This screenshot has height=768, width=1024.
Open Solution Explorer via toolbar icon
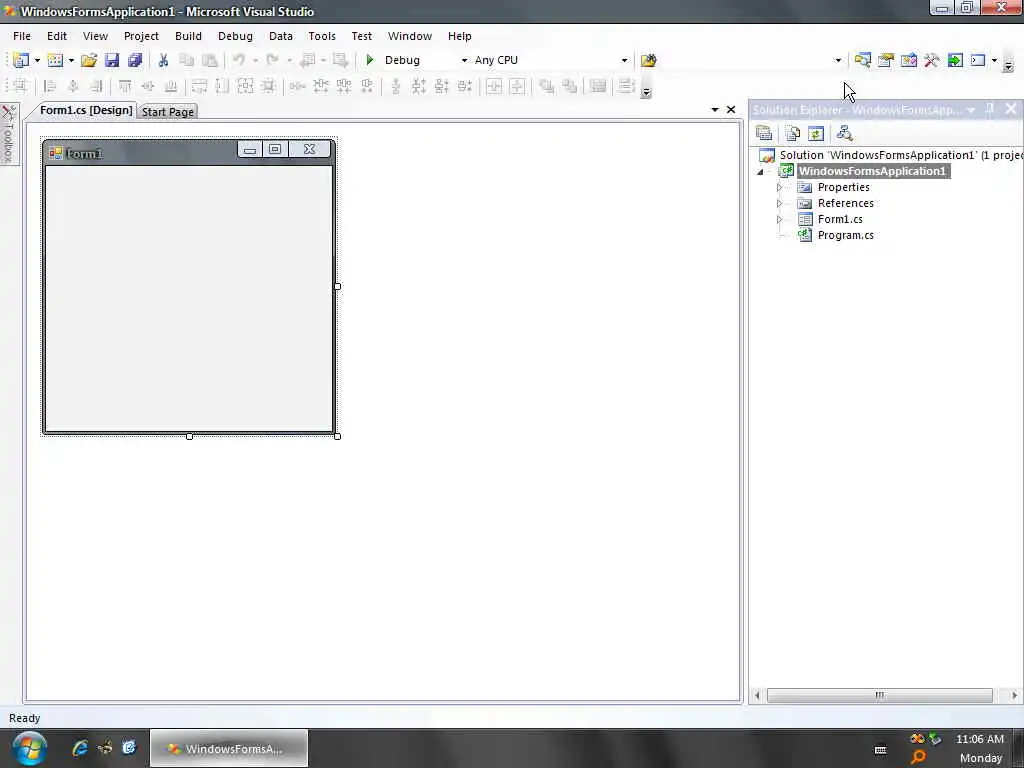[863, 60]
